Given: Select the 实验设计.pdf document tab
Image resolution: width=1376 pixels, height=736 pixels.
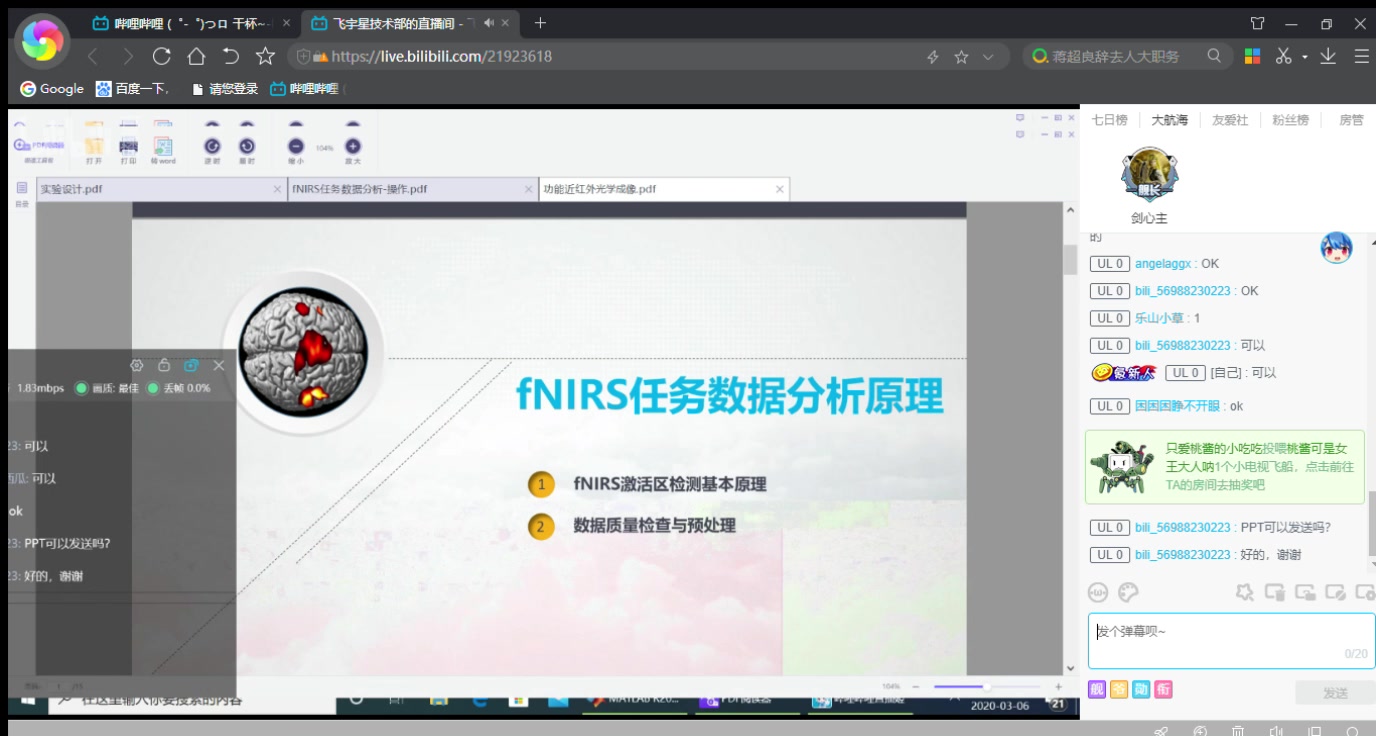Looking at the screenshot, I should coord(161,189).
